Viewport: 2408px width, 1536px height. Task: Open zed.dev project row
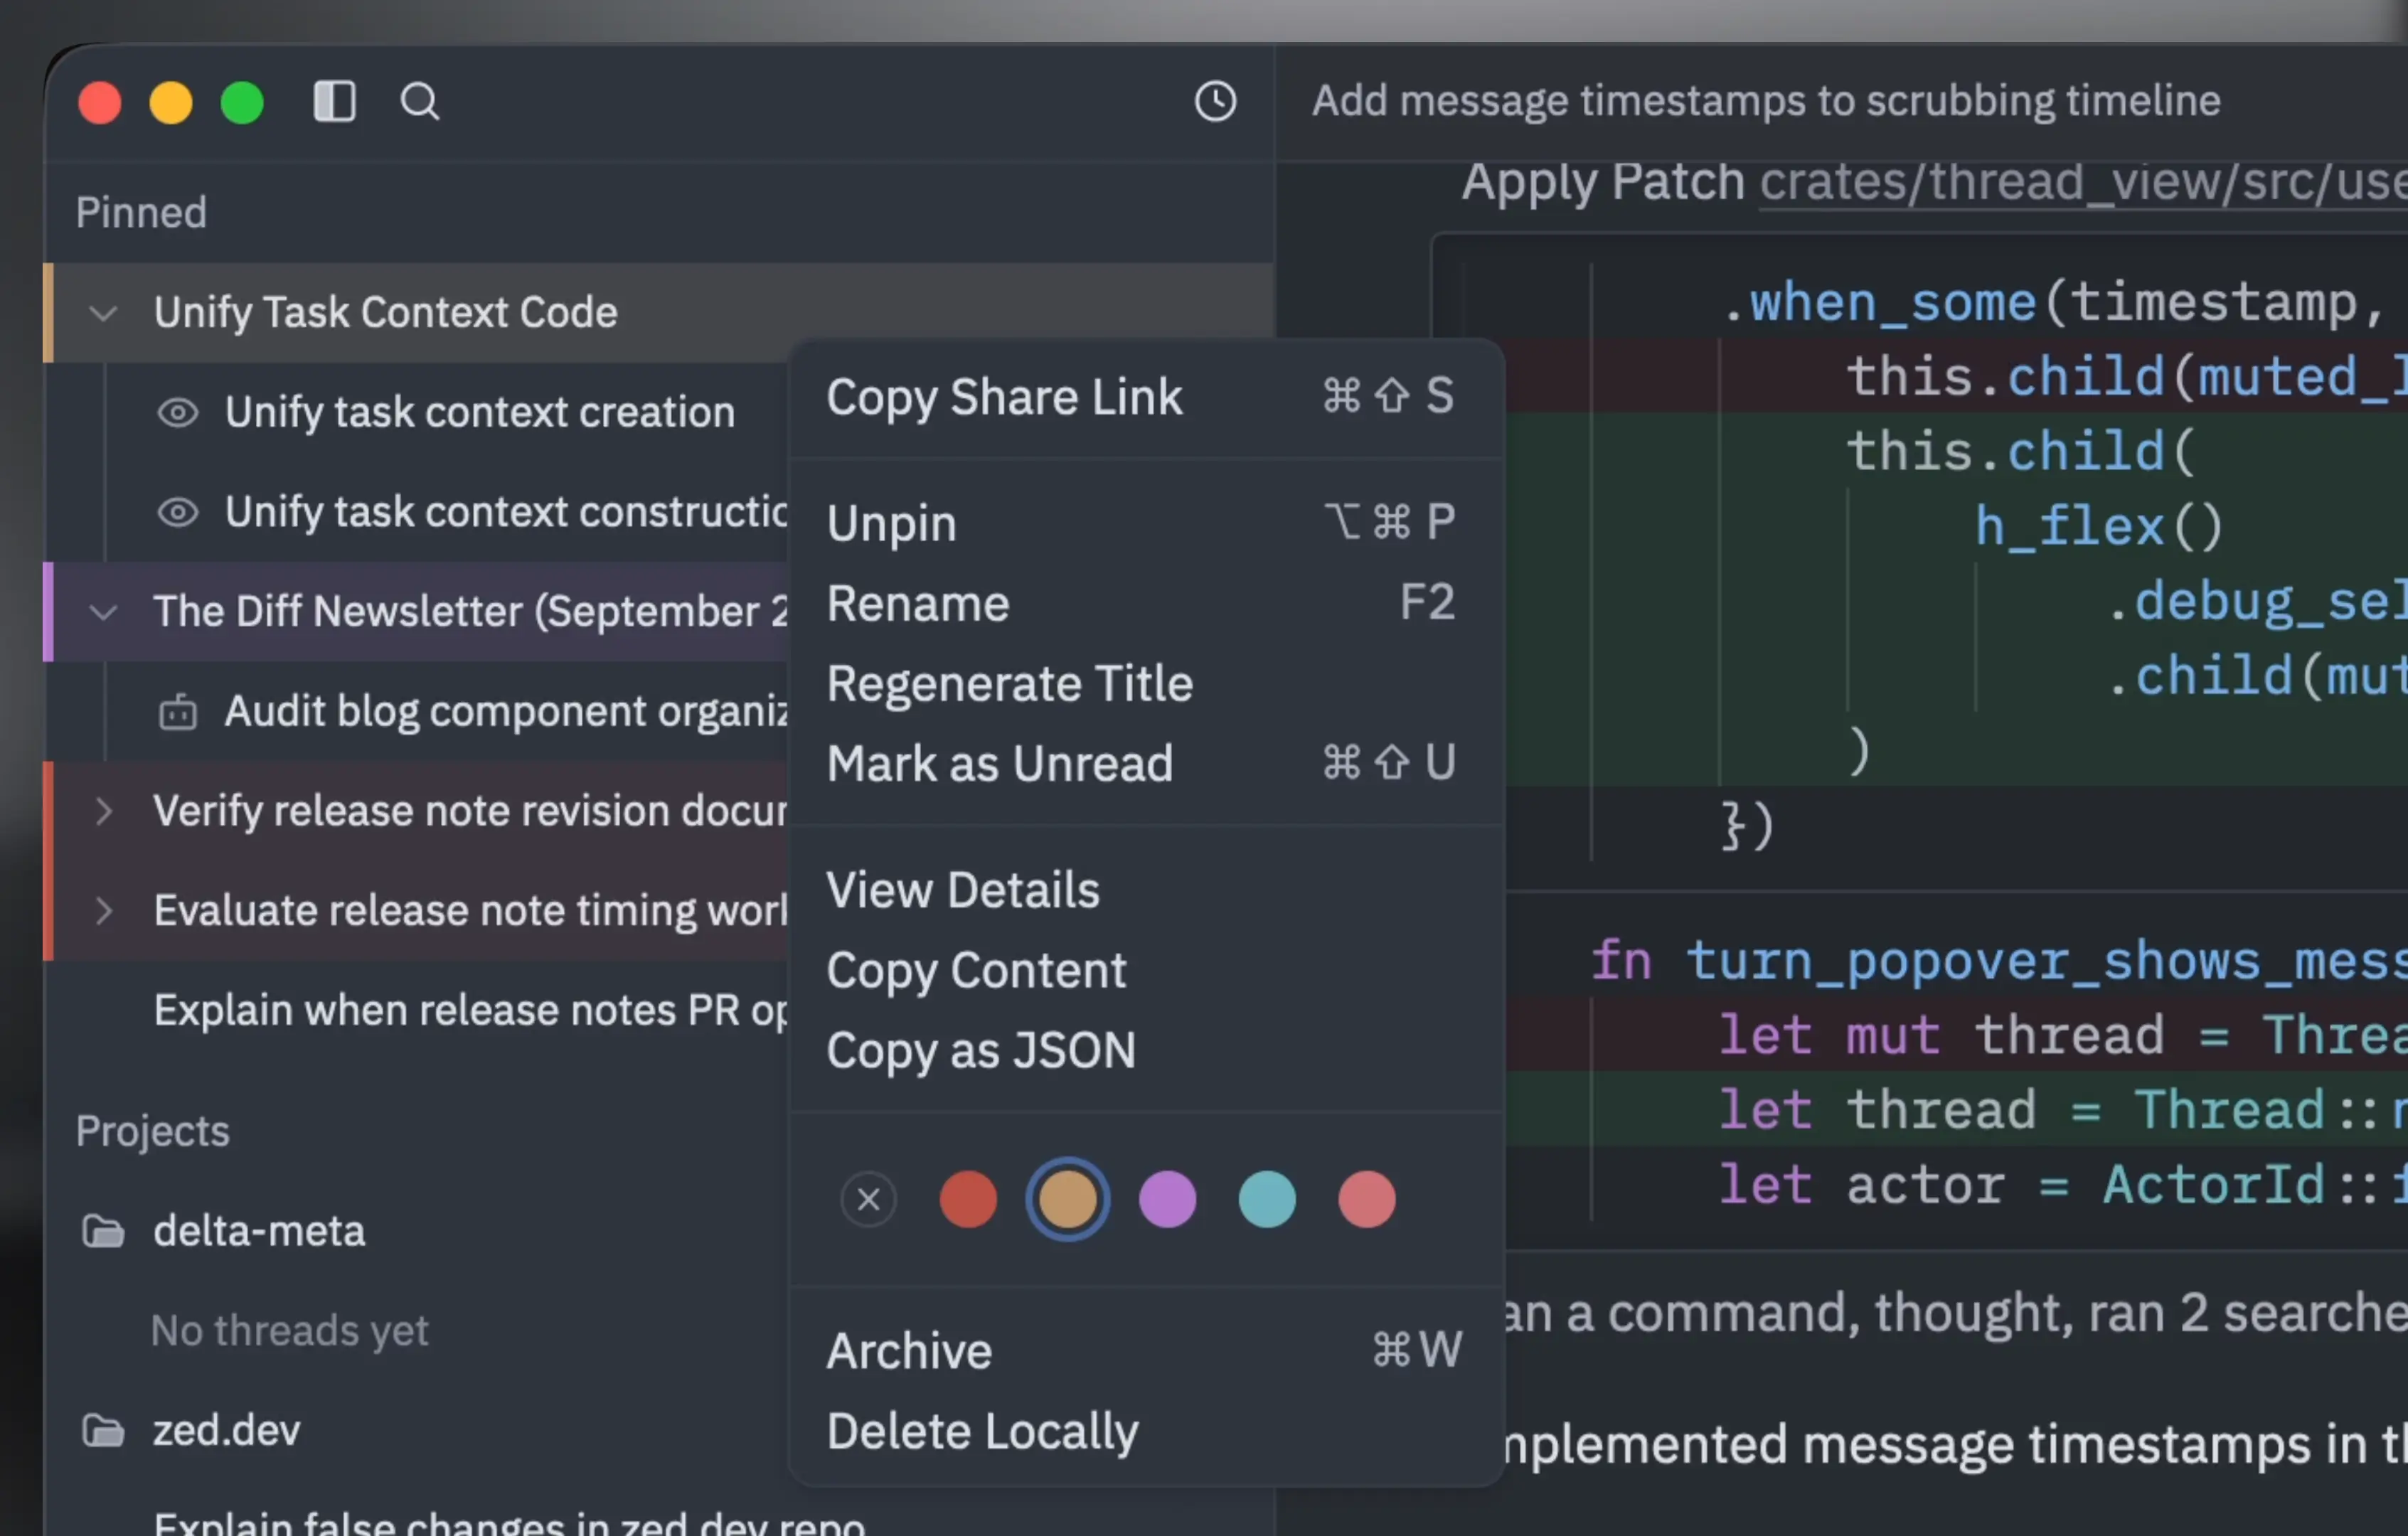pyautogui.click(x=417, y=1431)
